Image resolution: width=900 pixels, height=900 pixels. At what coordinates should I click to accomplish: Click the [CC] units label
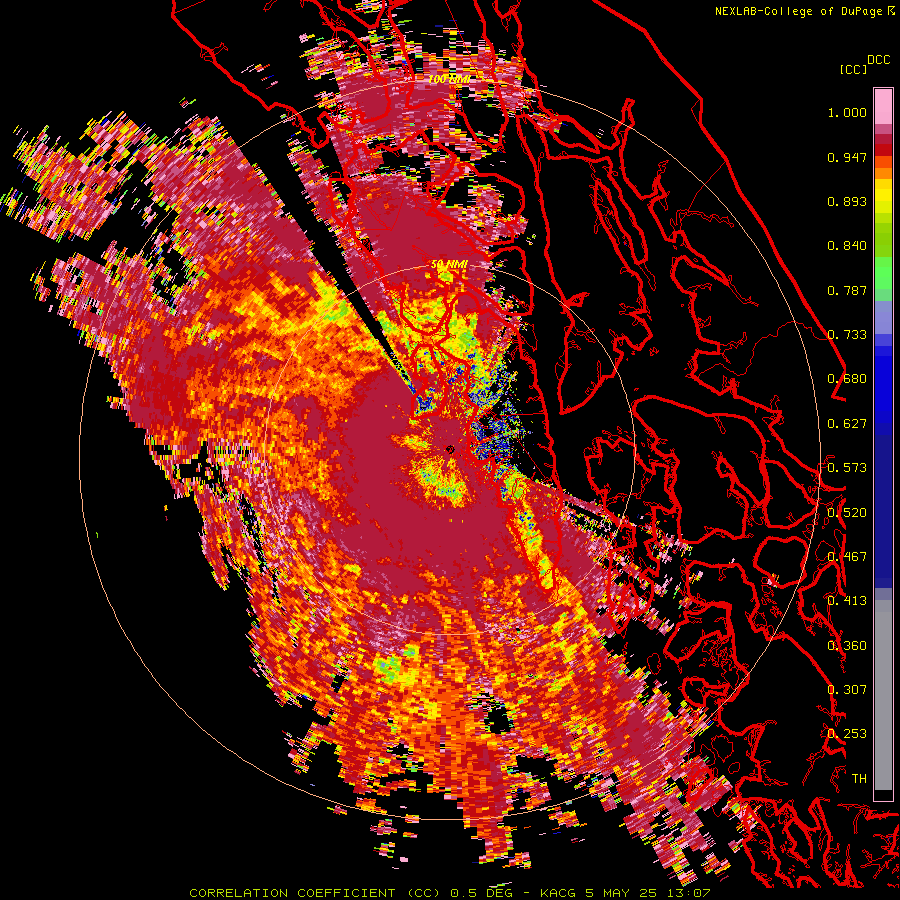click(x=854, y=69)
